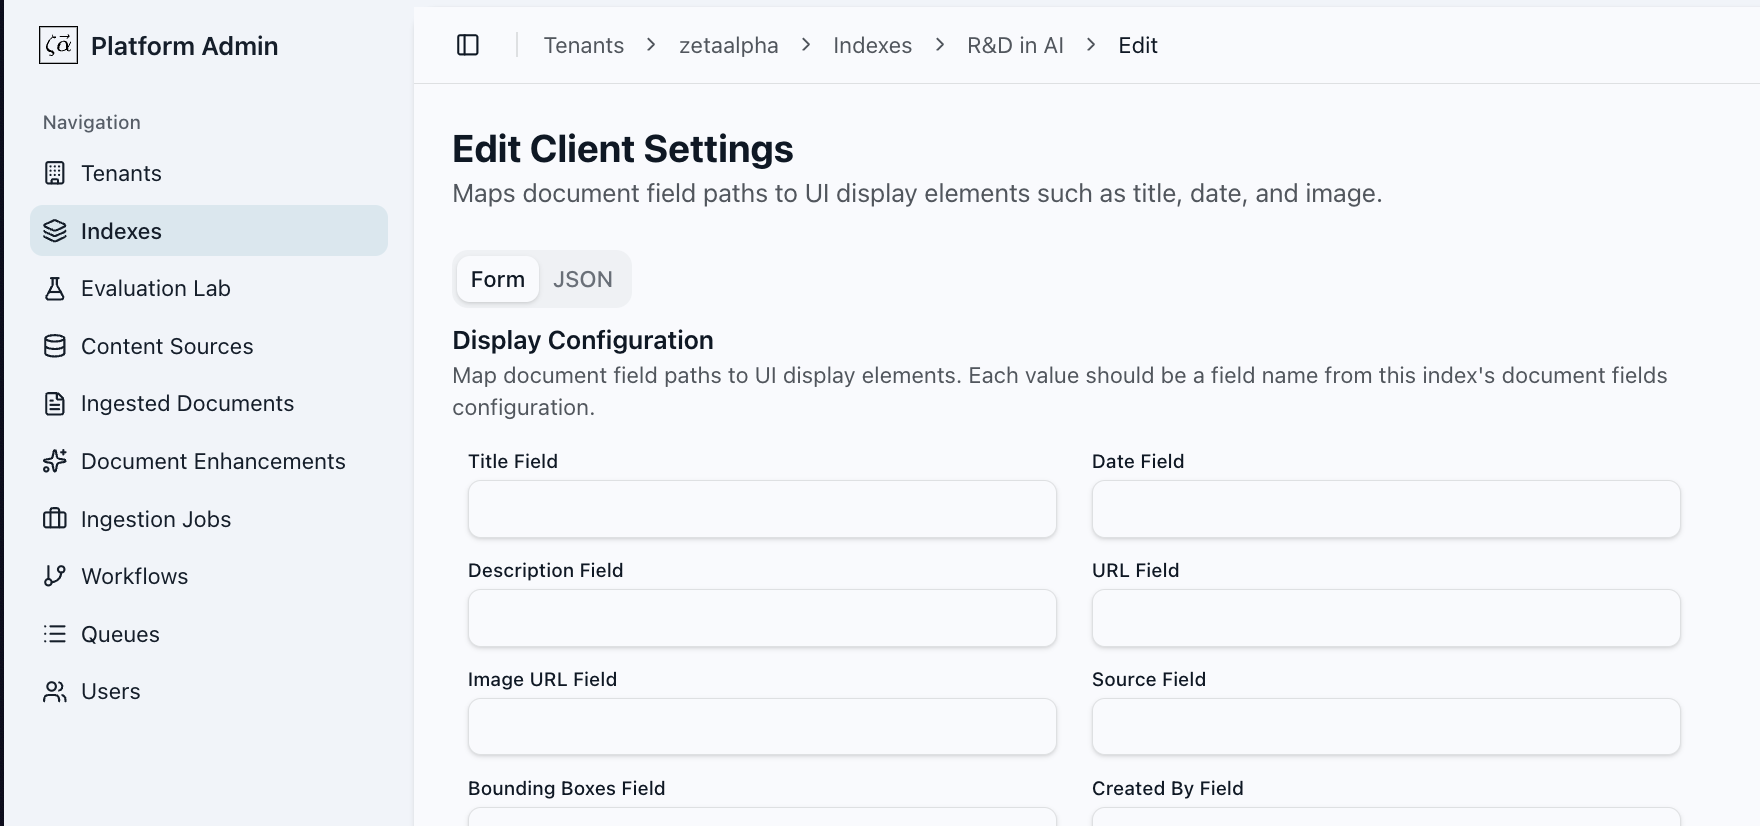Click zetaalpha breadcrumb link
The image size is (1760, 826).
[729, 45]
